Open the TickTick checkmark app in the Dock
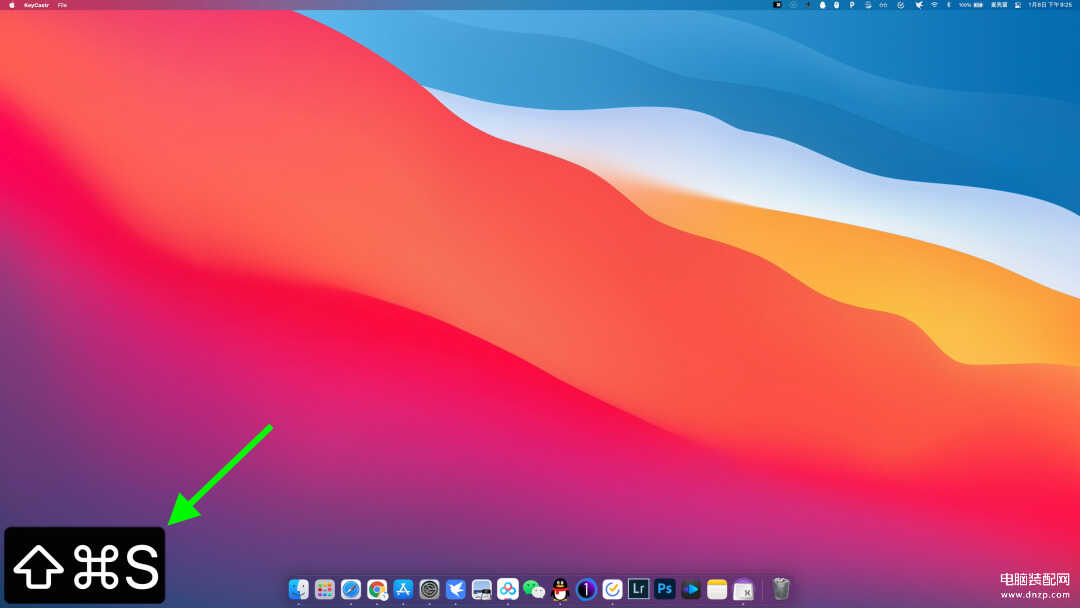This screenshot has width=1080, height=608. click(613, 589)
